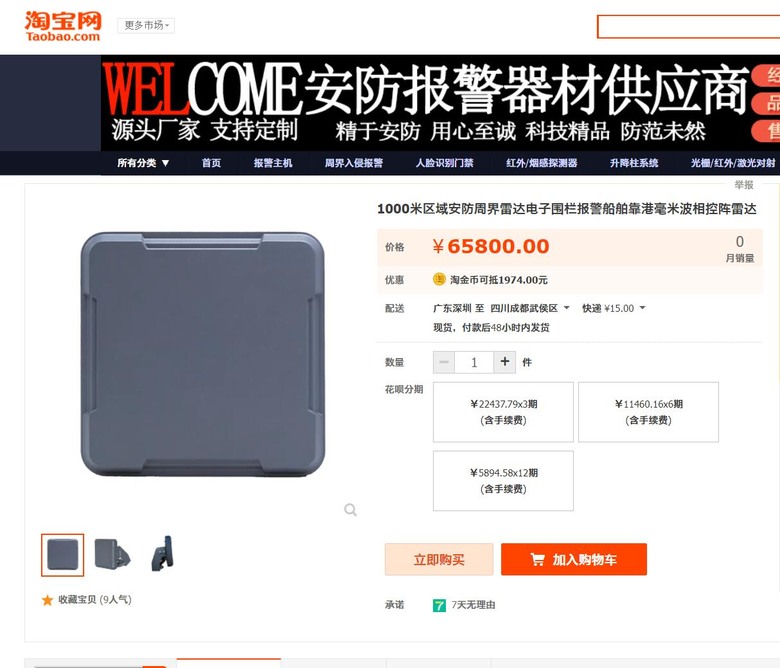The image size is (780, 668).
Task: Expand the 四川成都武侯区 destination dropdown
Action: click(530, 308)
